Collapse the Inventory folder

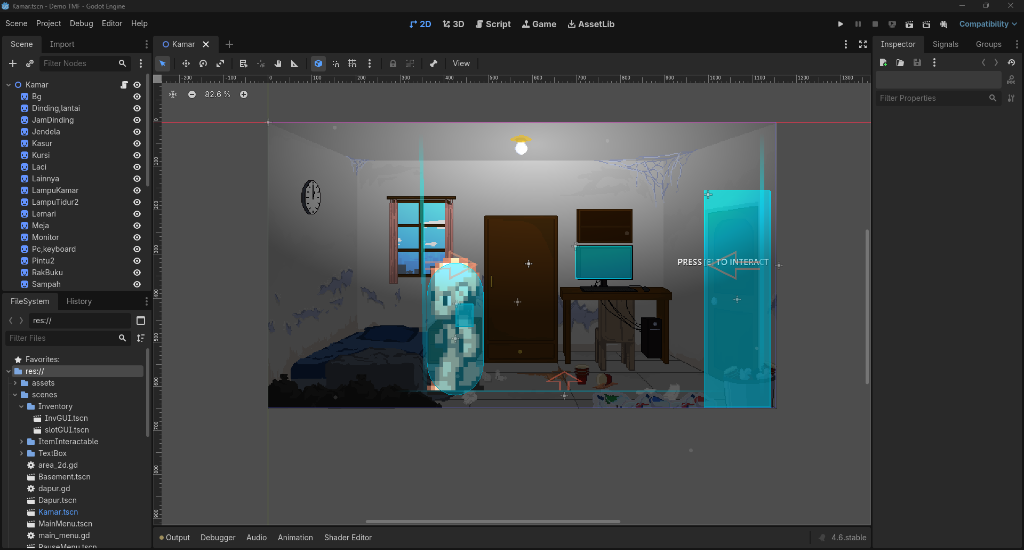(22, 406)
